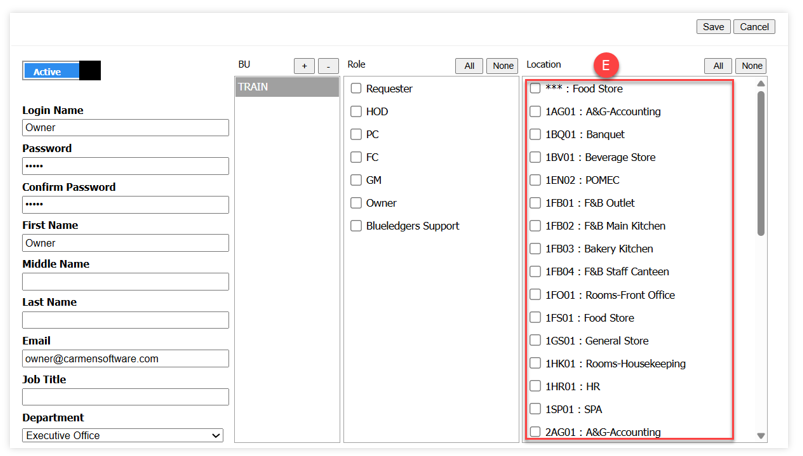Image resolution: width=803 pixels, height=456 pixels.
Task: Click the Login Name field
Action: point(125,128)
